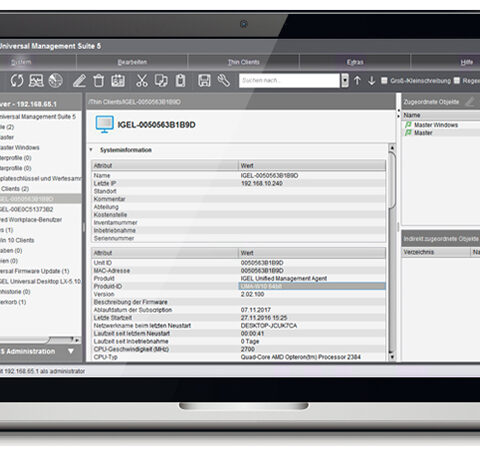Click the highlighted Produkt-ID value cell
The height and width of the screenshot is (457, 480).
coord(312,286)
